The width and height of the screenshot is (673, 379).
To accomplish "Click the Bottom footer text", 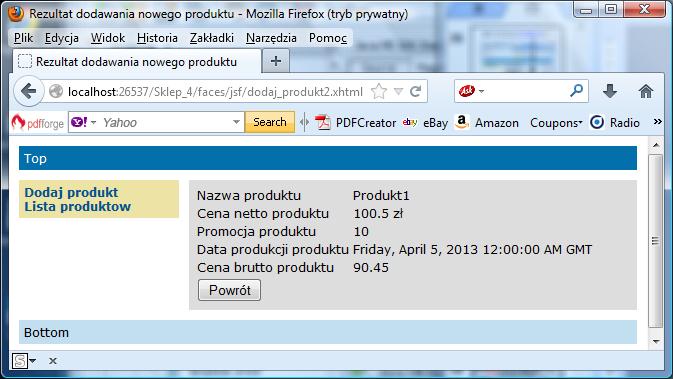I will 46,333.
